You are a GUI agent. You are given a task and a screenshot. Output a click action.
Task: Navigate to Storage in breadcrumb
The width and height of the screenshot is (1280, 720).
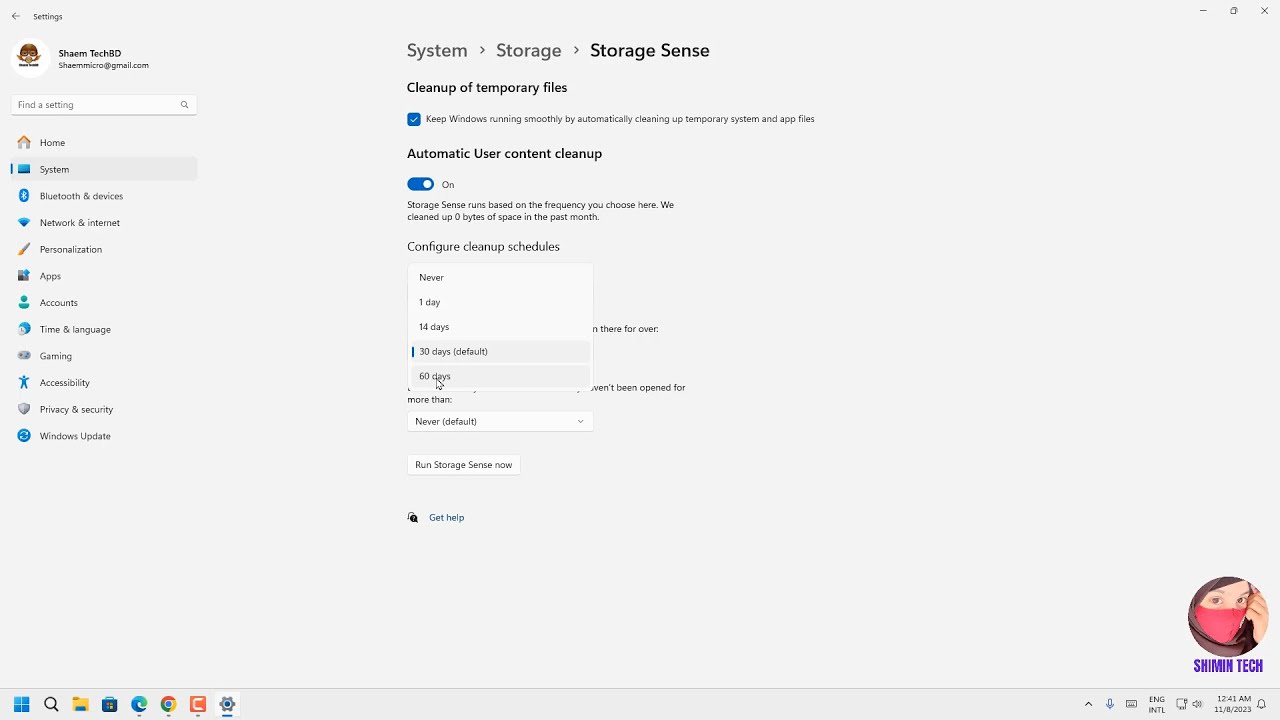coord(528,50)
